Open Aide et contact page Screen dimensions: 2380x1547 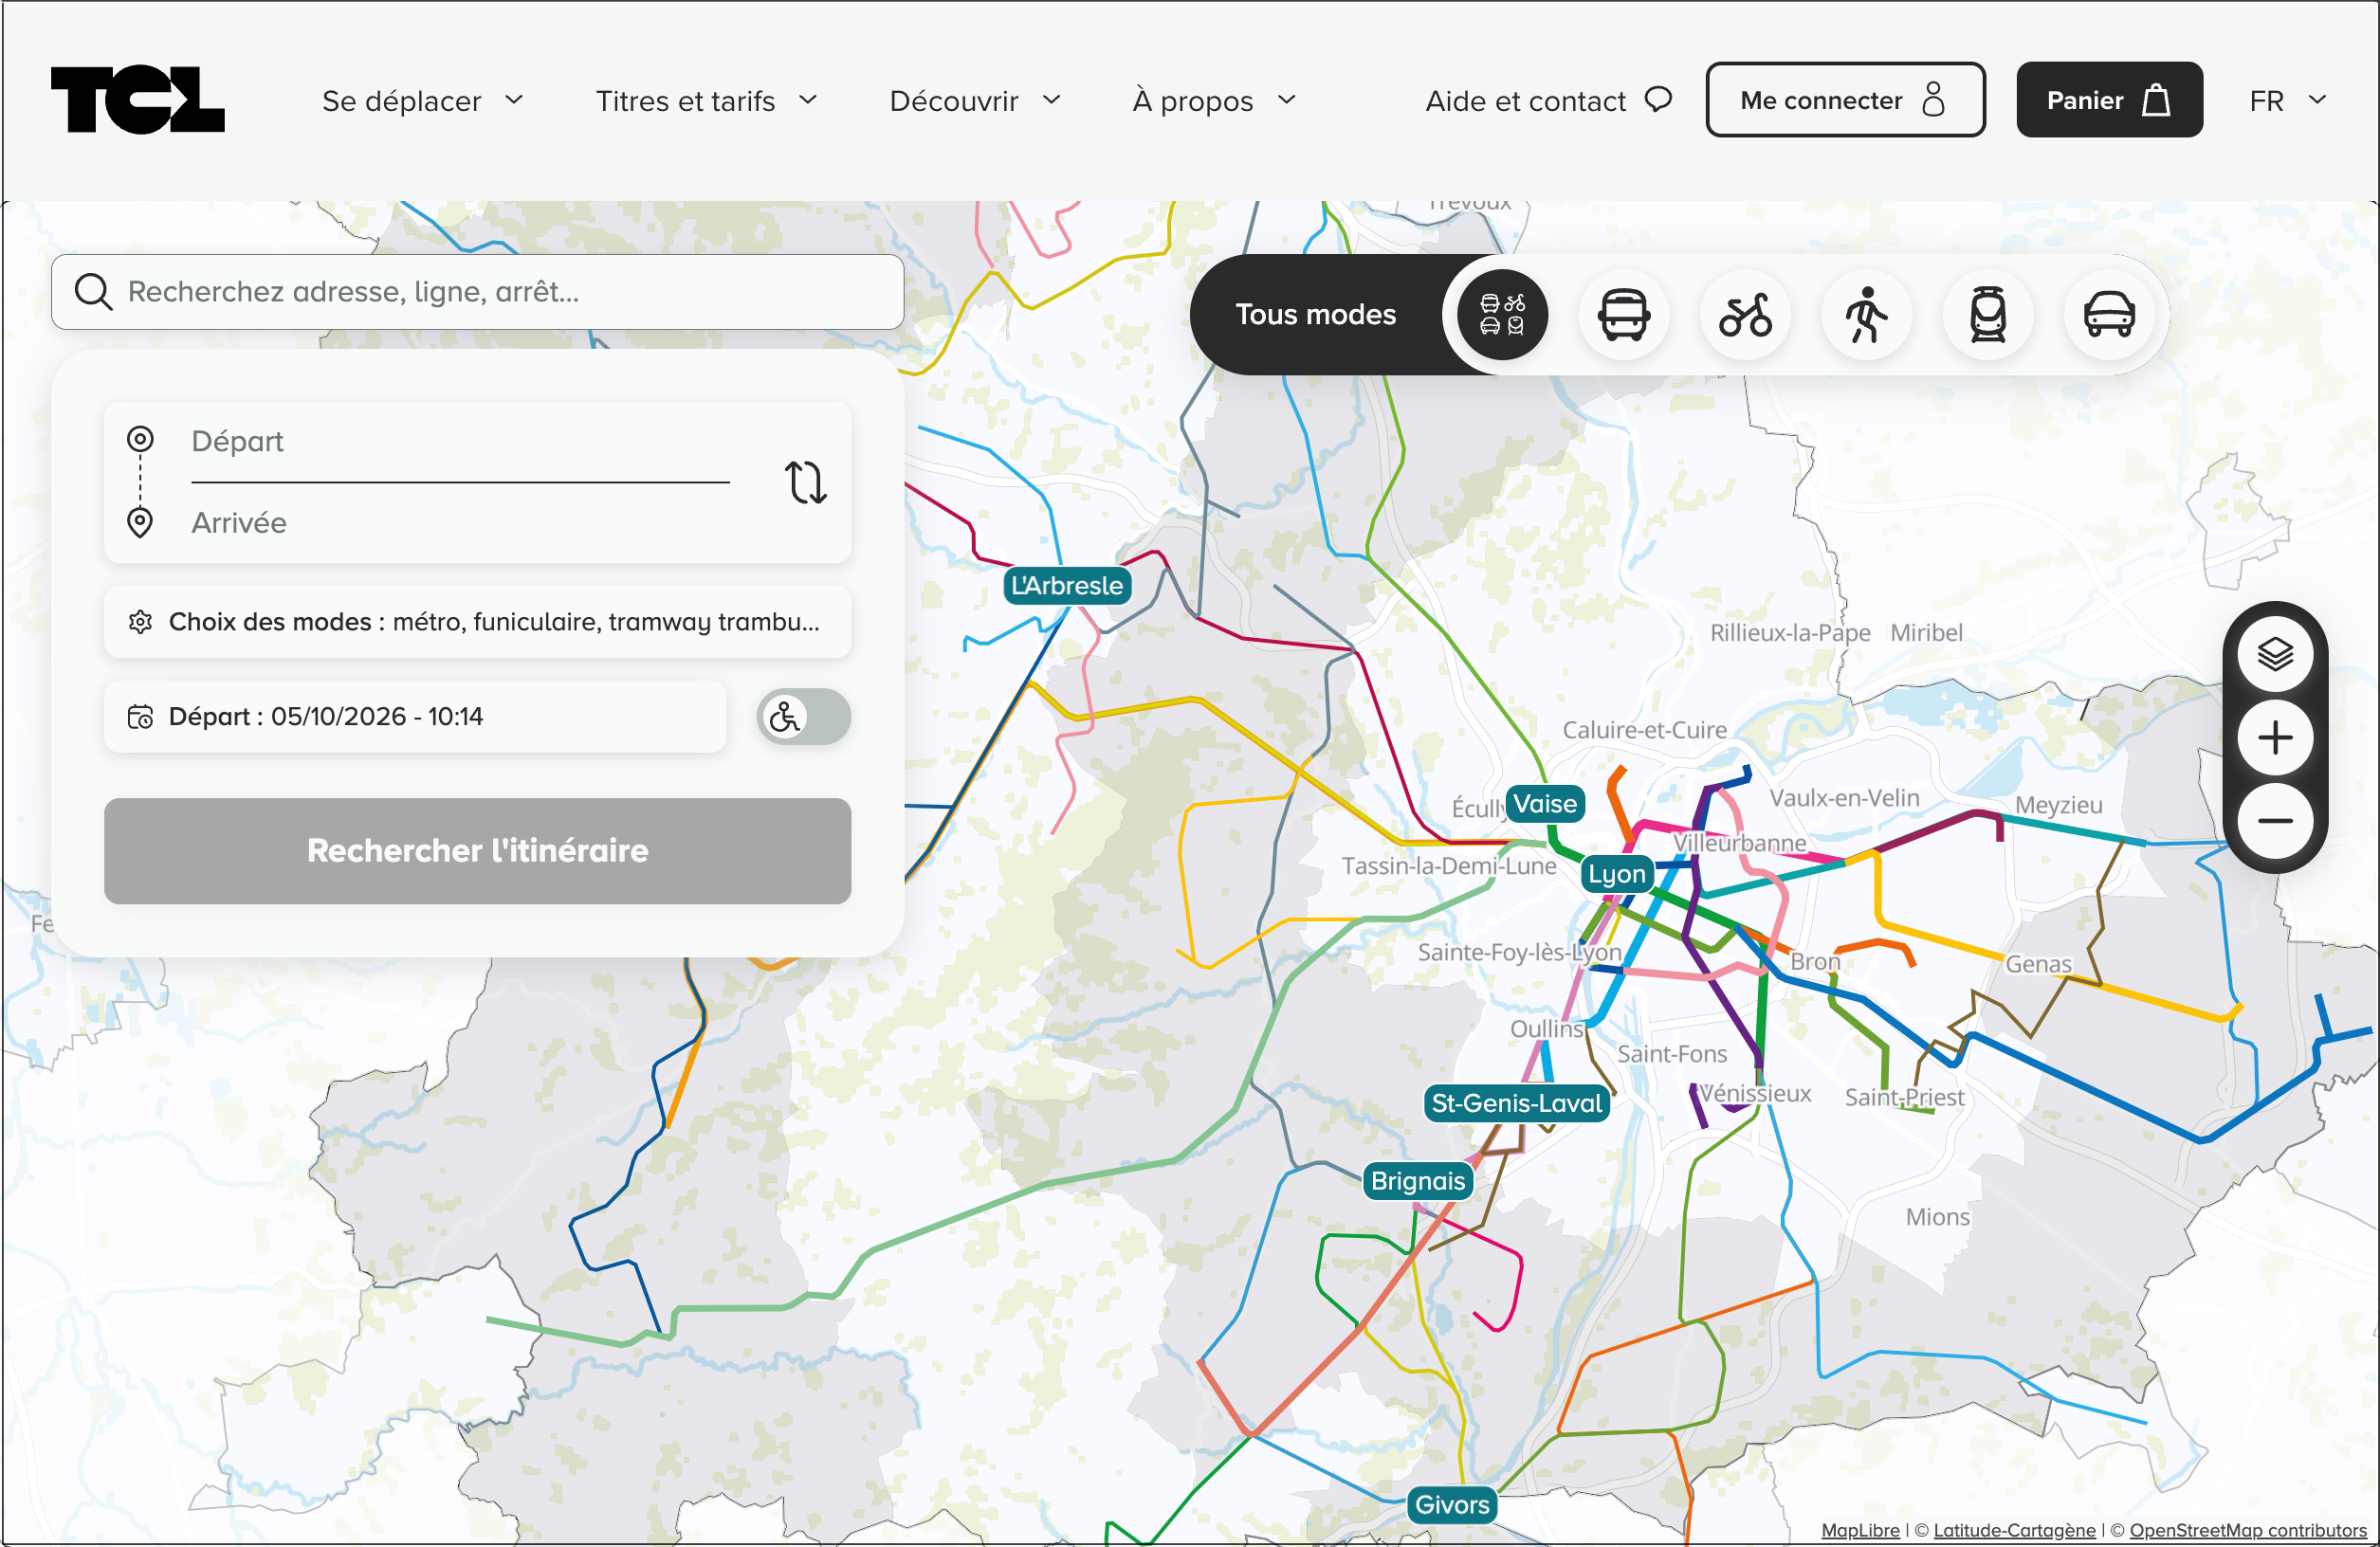(1548, 100)
